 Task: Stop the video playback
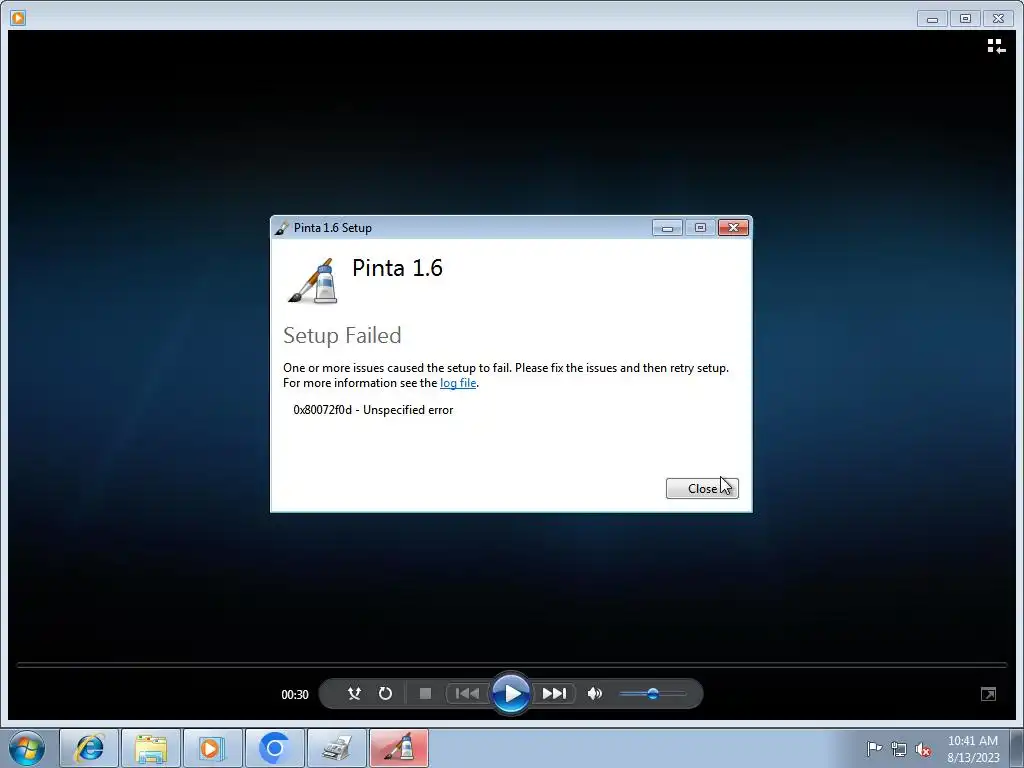click(425, 694)
